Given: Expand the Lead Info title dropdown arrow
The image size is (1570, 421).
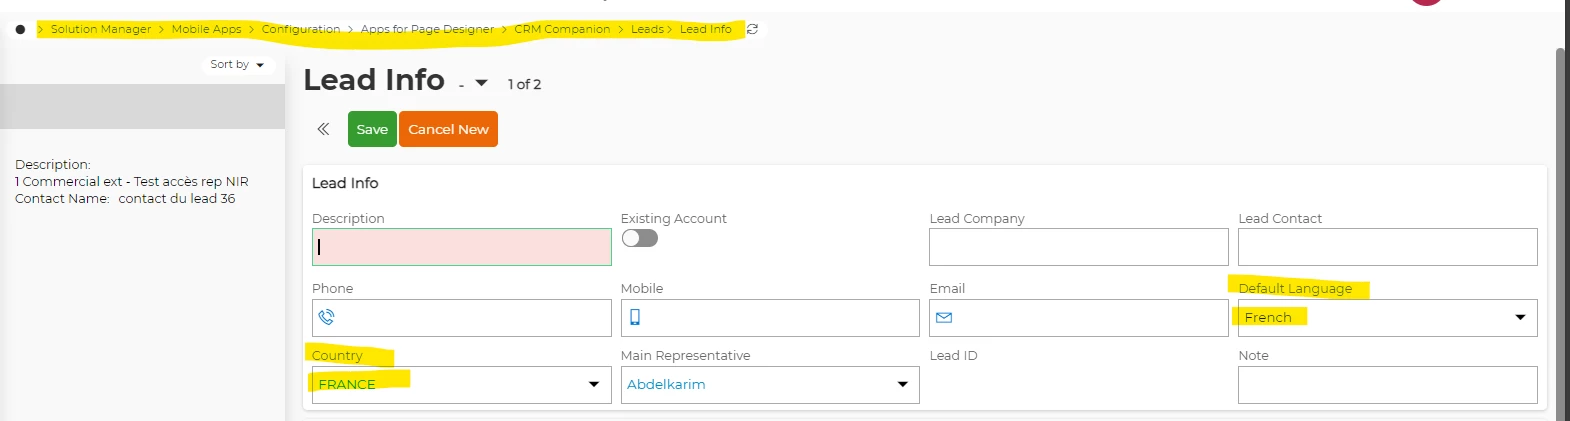Looking at the screenshot, I should [x=481, y=83].
